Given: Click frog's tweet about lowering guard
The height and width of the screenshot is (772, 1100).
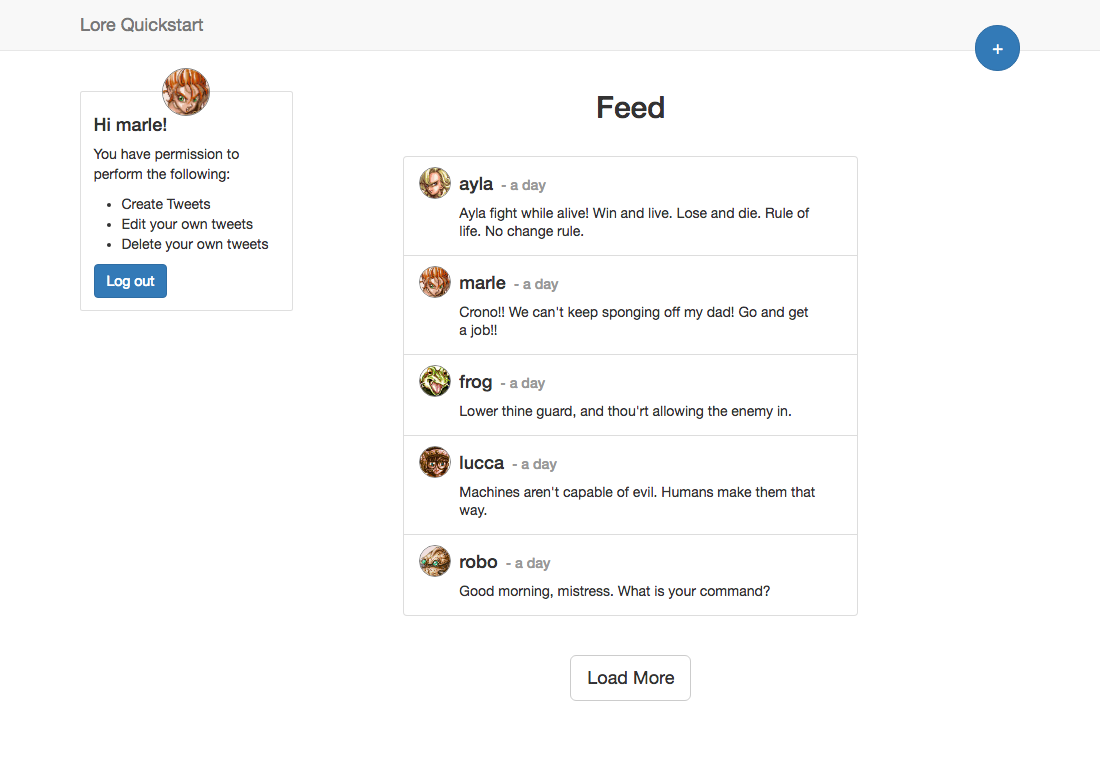Looking at the screenshot, I should click(x=625, y=411).
